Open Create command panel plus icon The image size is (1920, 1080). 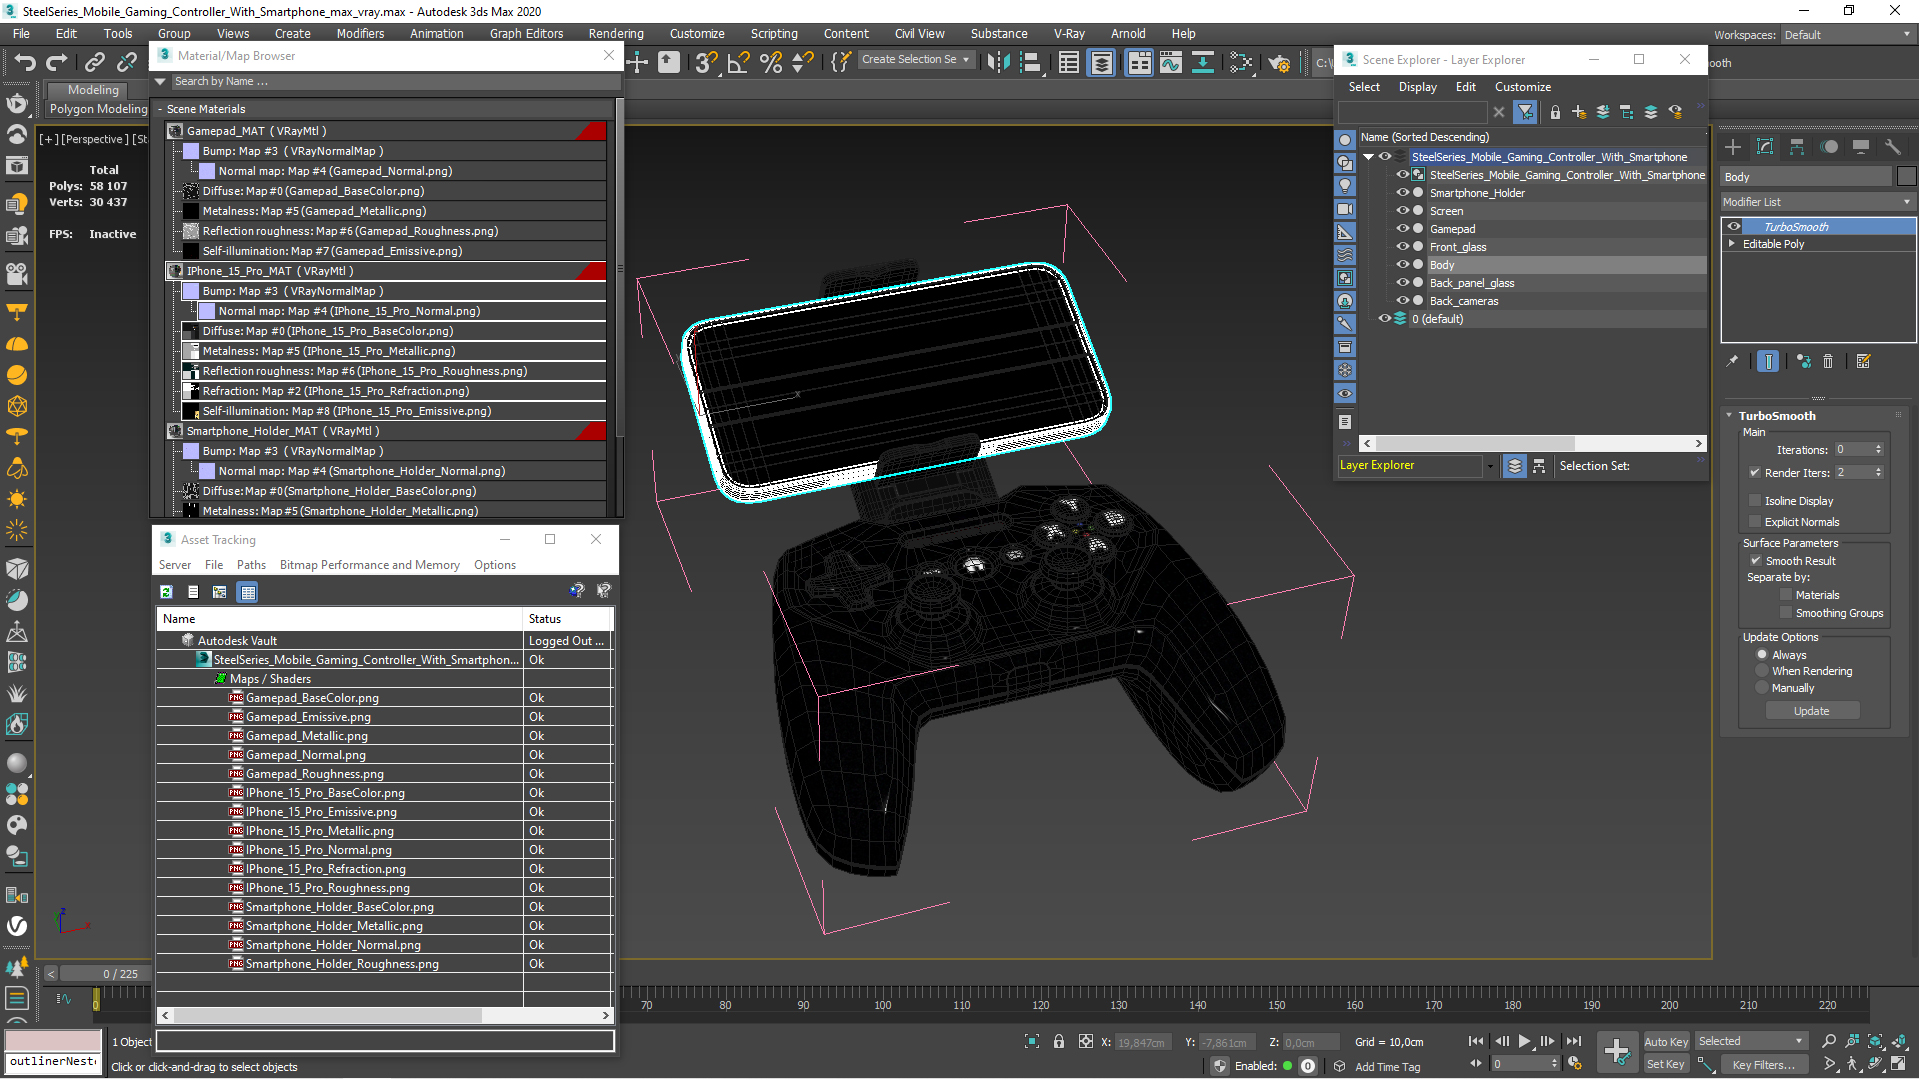[1733, 147]
